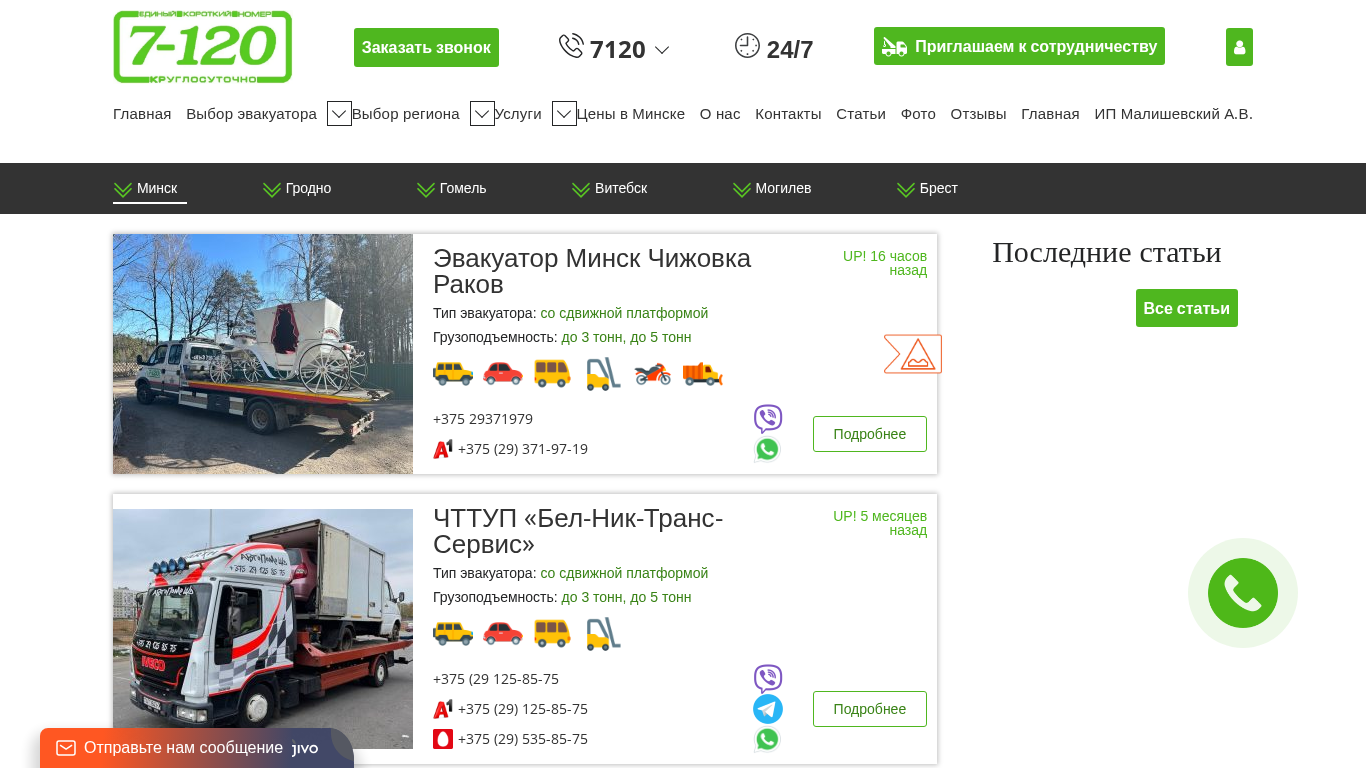The height and width of the screenshot is (768, 1366).
Task: Open the user account icon button
Action: click(1239, 47)
